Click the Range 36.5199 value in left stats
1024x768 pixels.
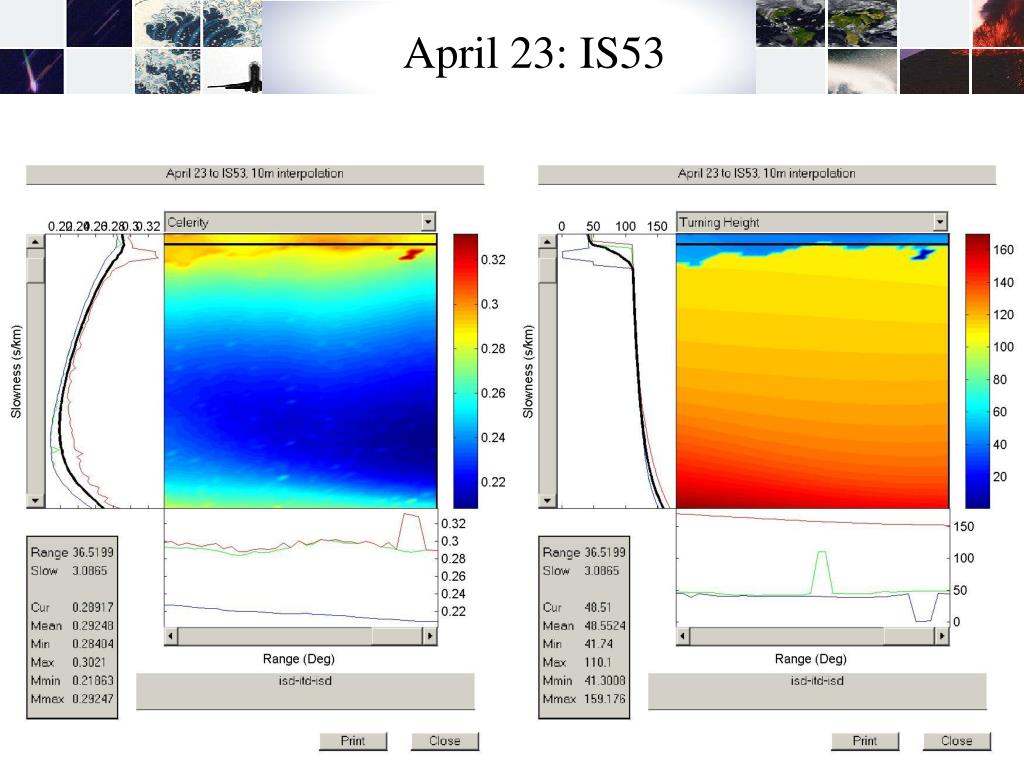pos(93,552)
